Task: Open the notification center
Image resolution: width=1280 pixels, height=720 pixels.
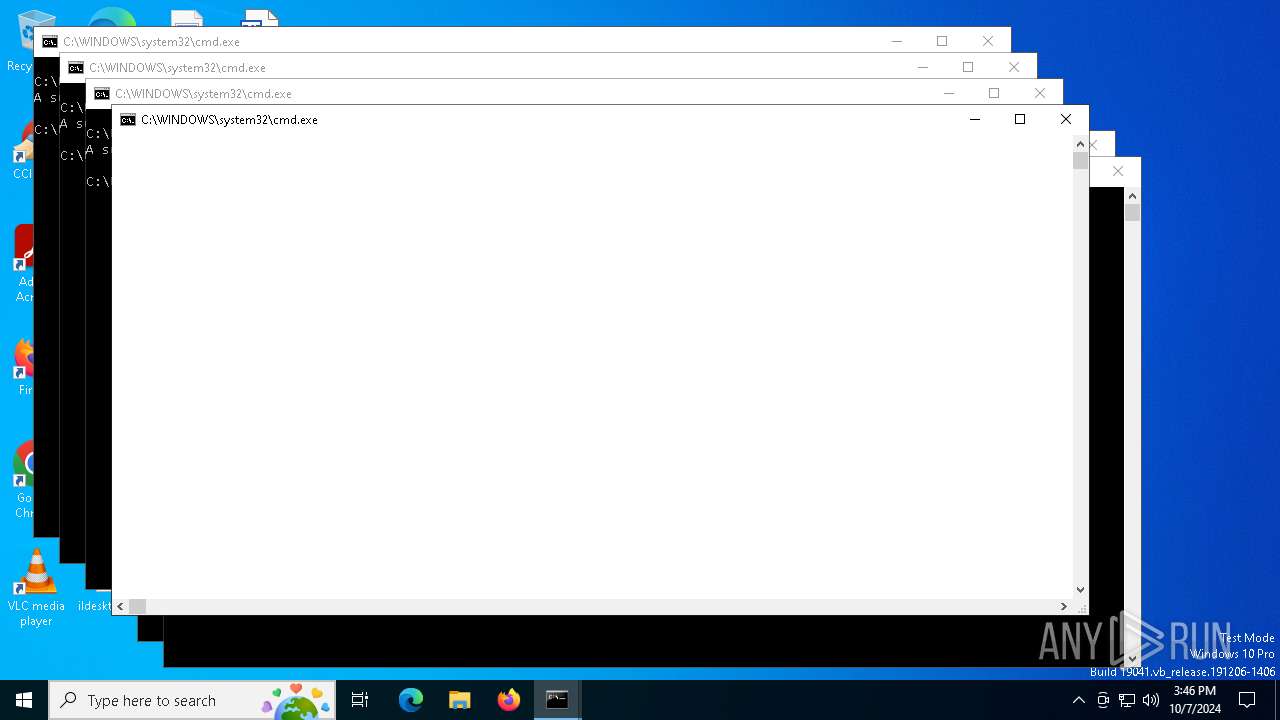Action: (1247, 700)
